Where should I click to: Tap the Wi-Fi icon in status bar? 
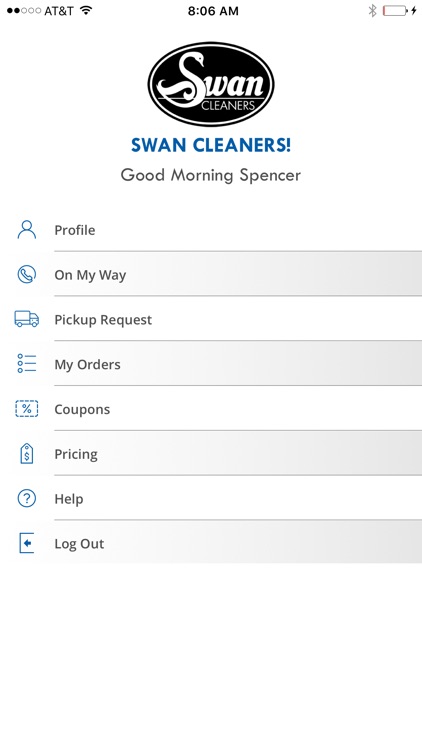click(x=86, y=11)
